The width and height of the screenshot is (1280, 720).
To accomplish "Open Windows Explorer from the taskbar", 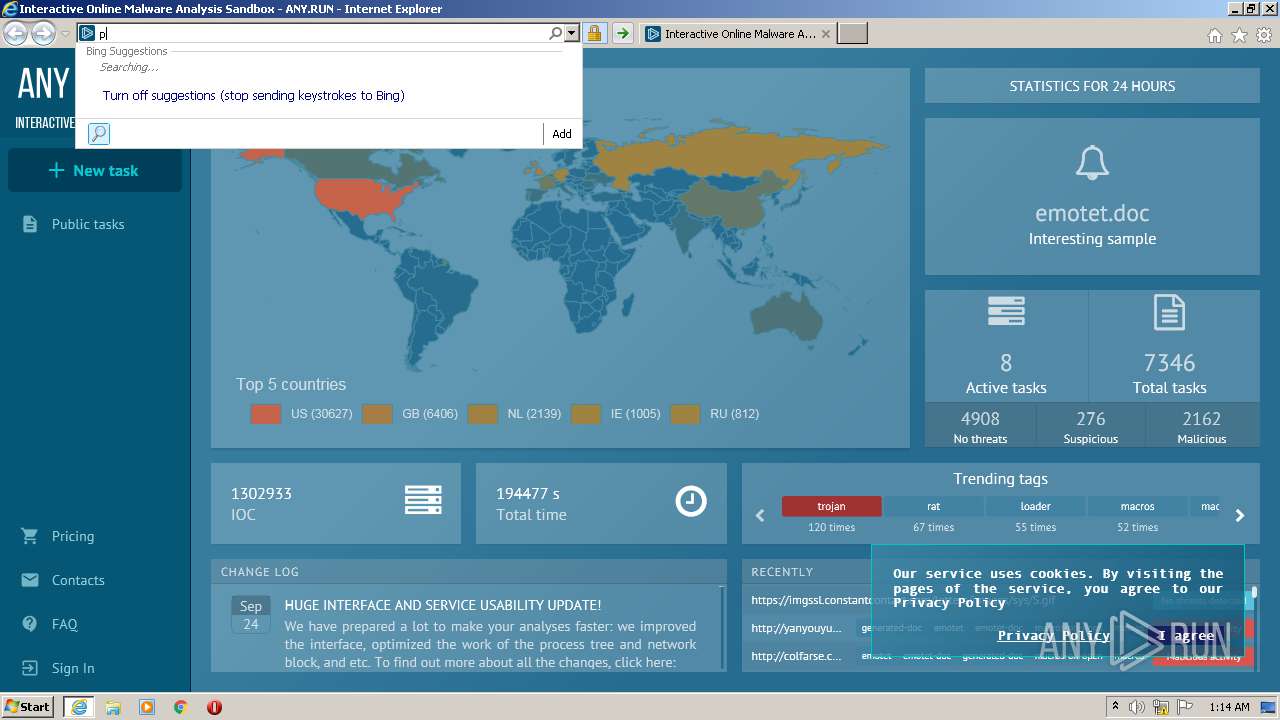I will tap(113, 707).
